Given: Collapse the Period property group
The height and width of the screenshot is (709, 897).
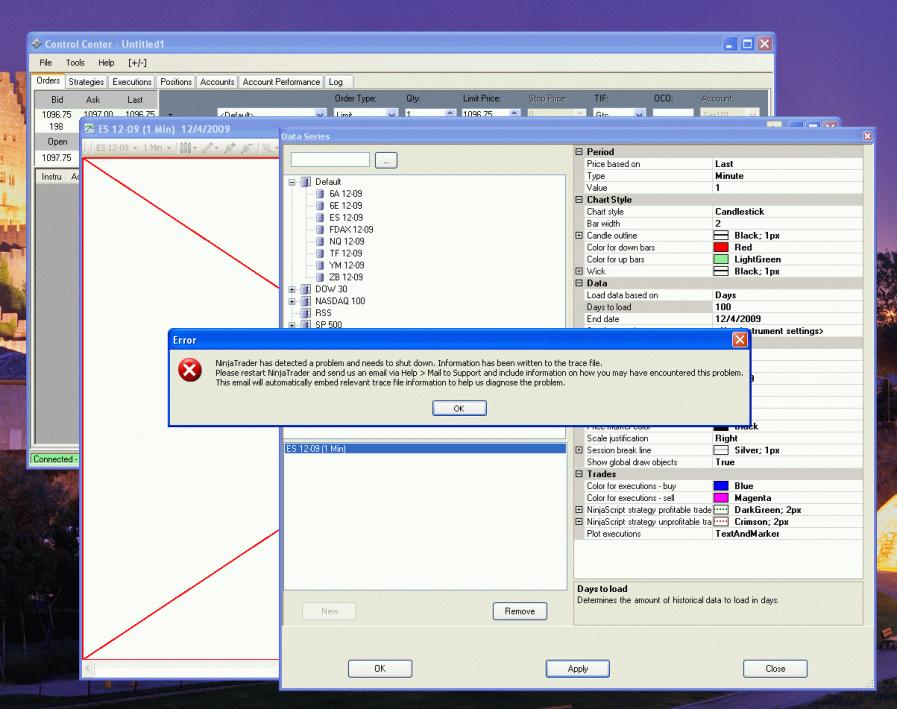Looking at the screenshot, I should (579, 152).
